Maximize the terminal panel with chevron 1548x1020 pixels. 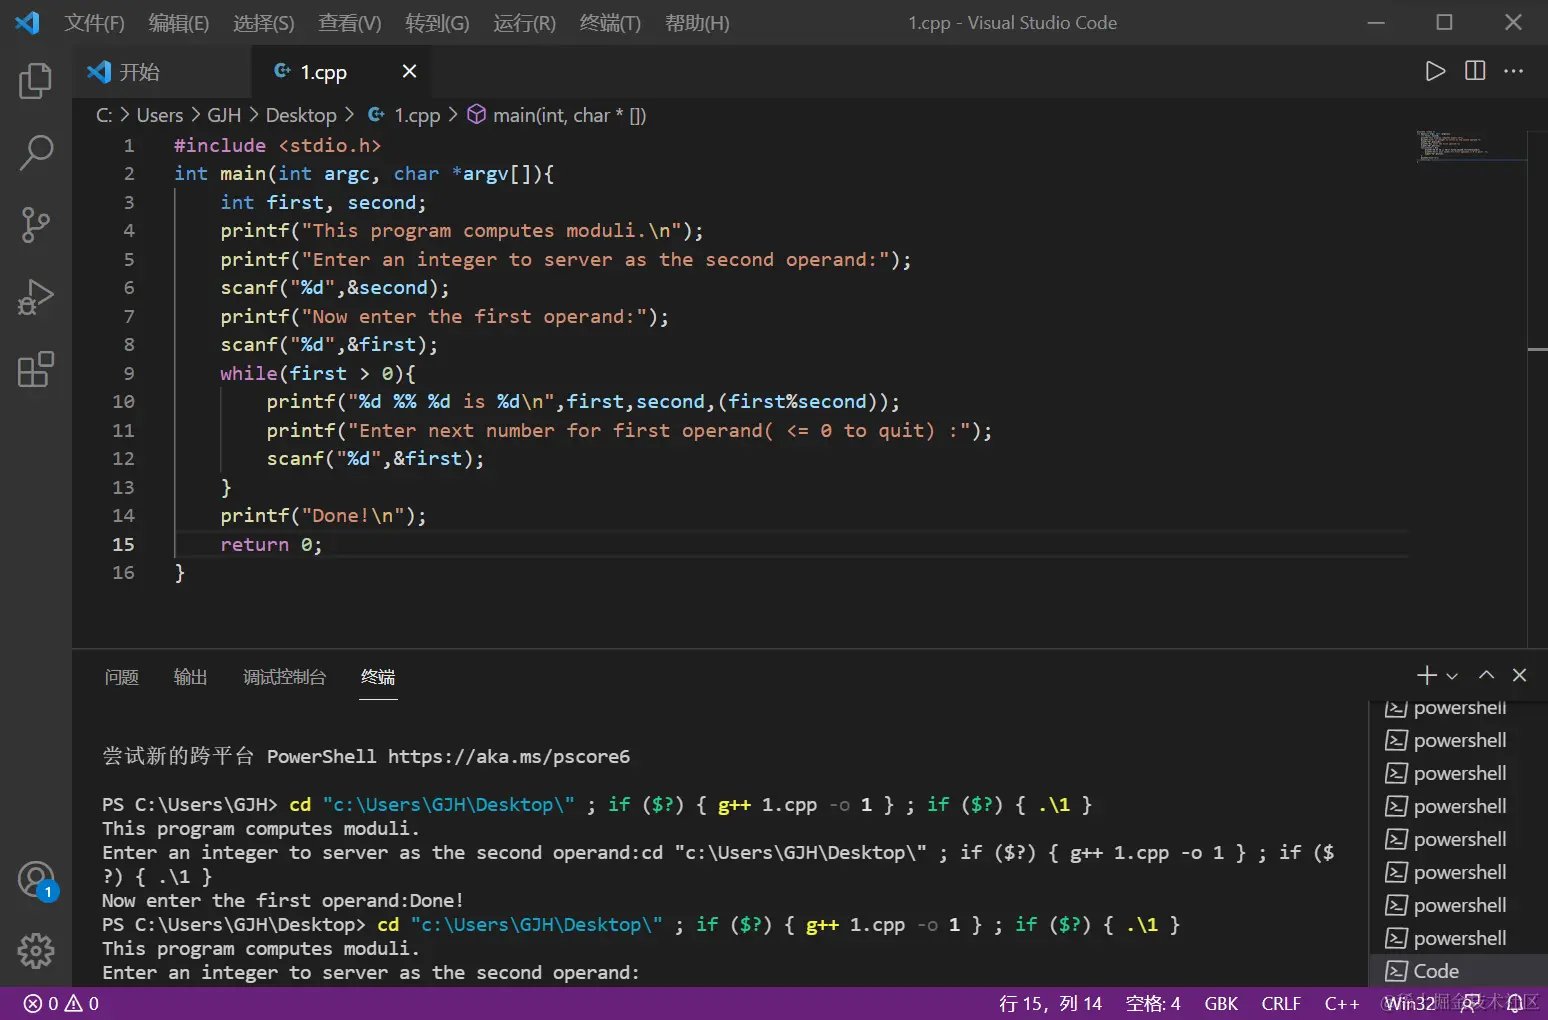click(1487, 675)
